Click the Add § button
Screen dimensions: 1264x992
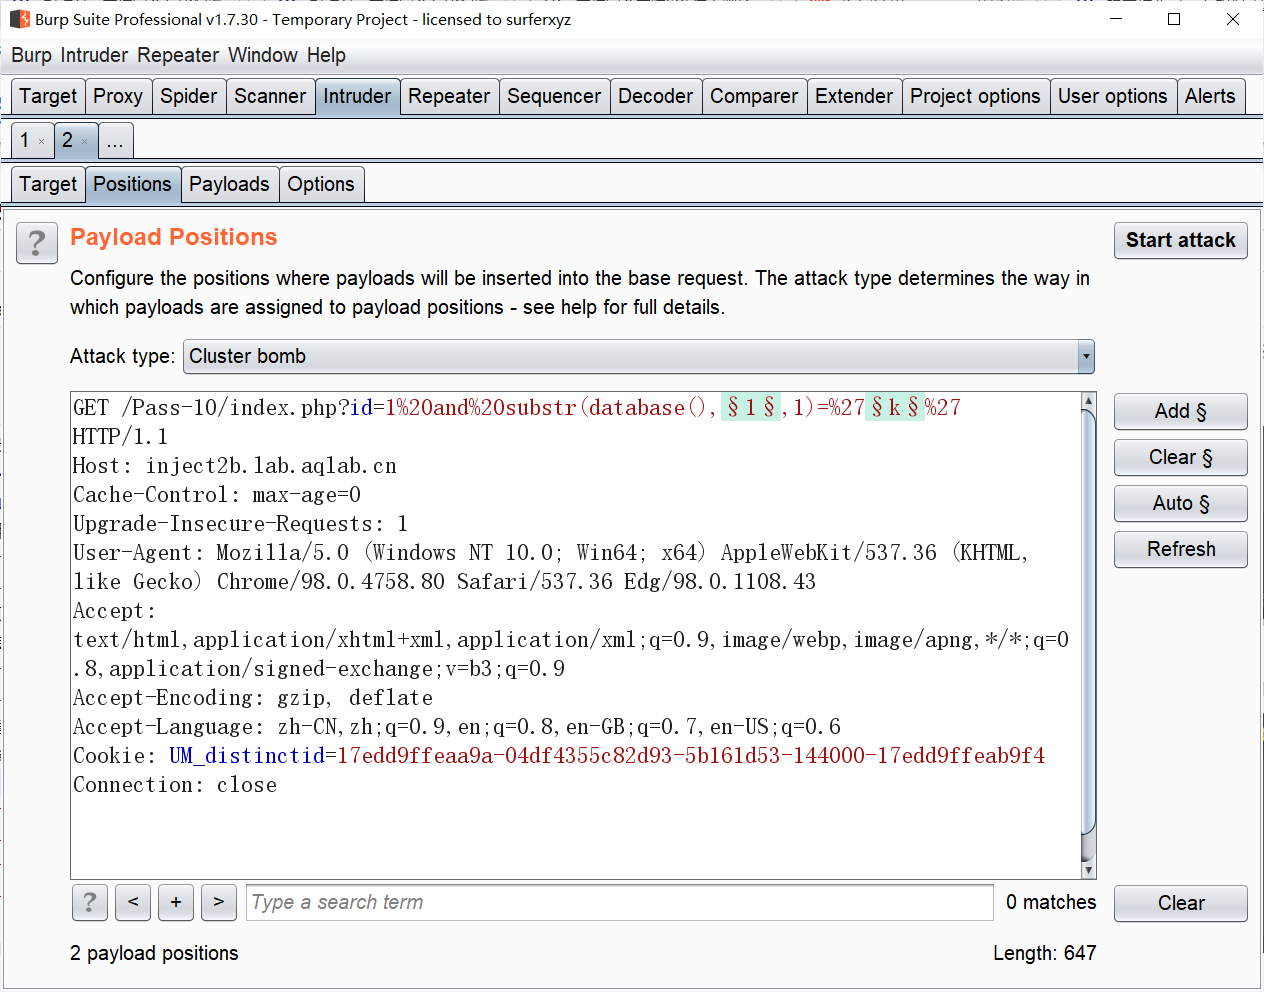1181,411
